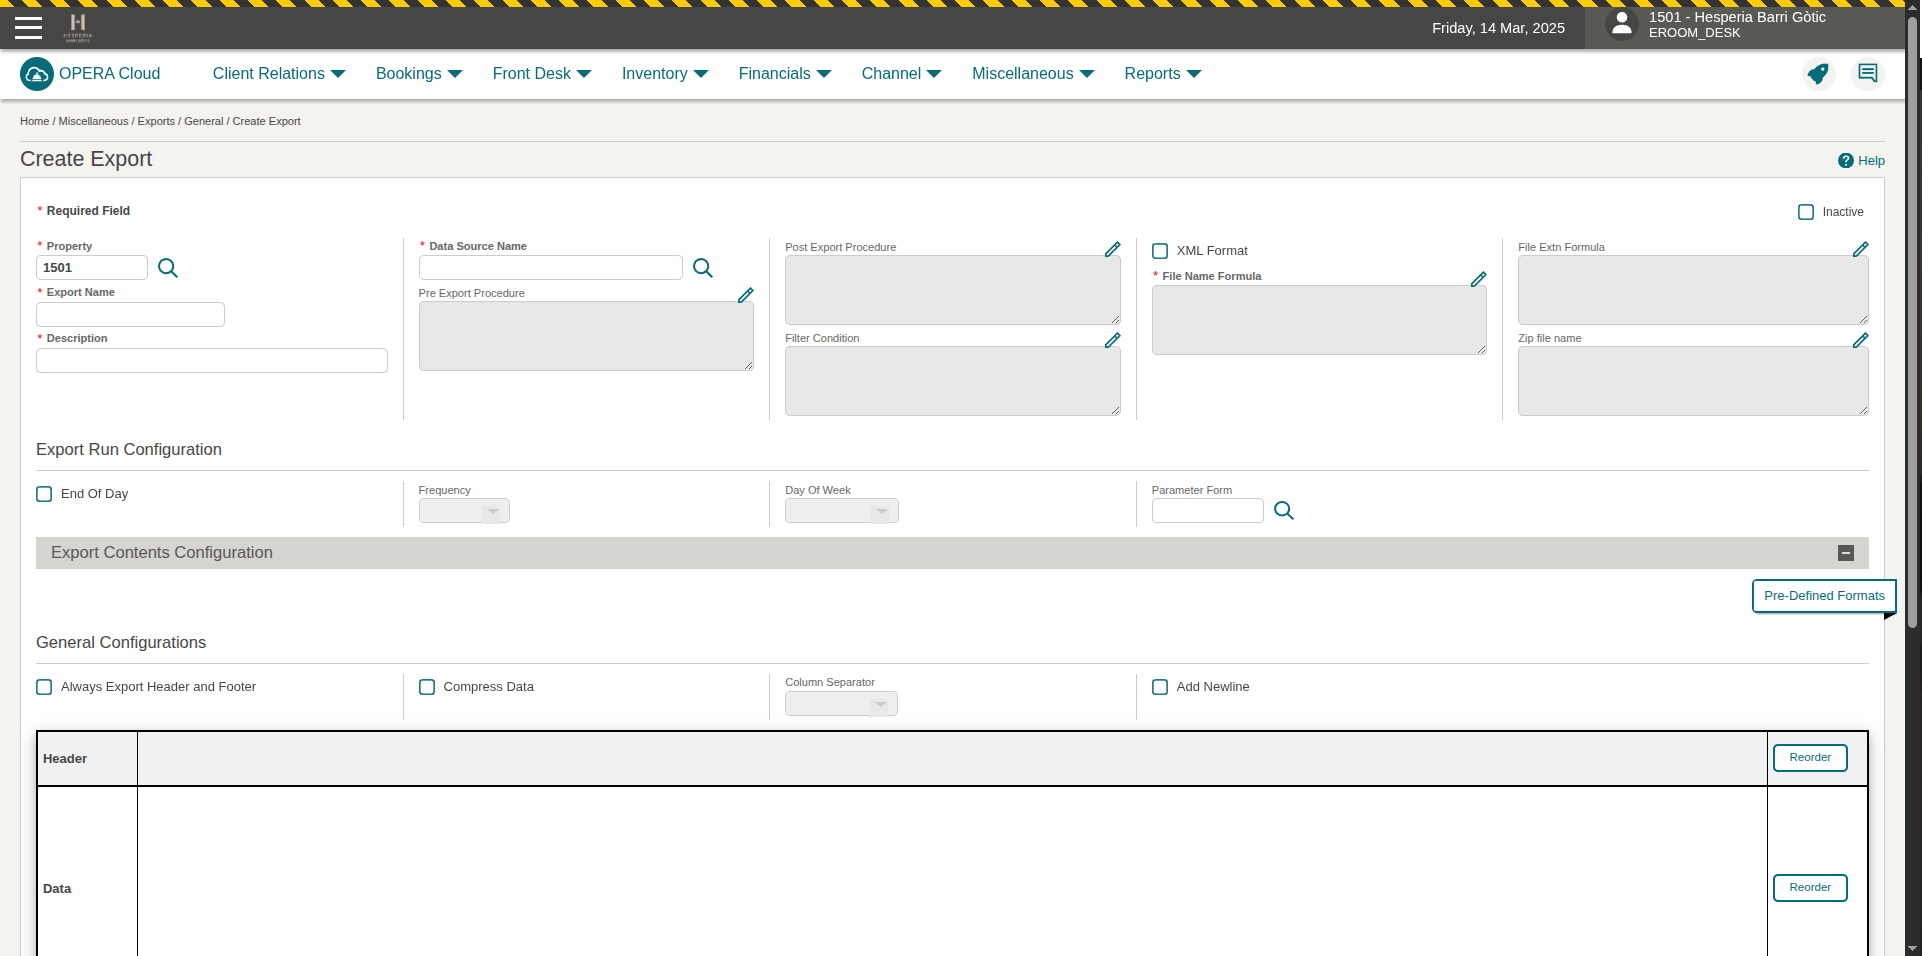
Task: Open the Frequency dropdown
Action: [464, 511]
